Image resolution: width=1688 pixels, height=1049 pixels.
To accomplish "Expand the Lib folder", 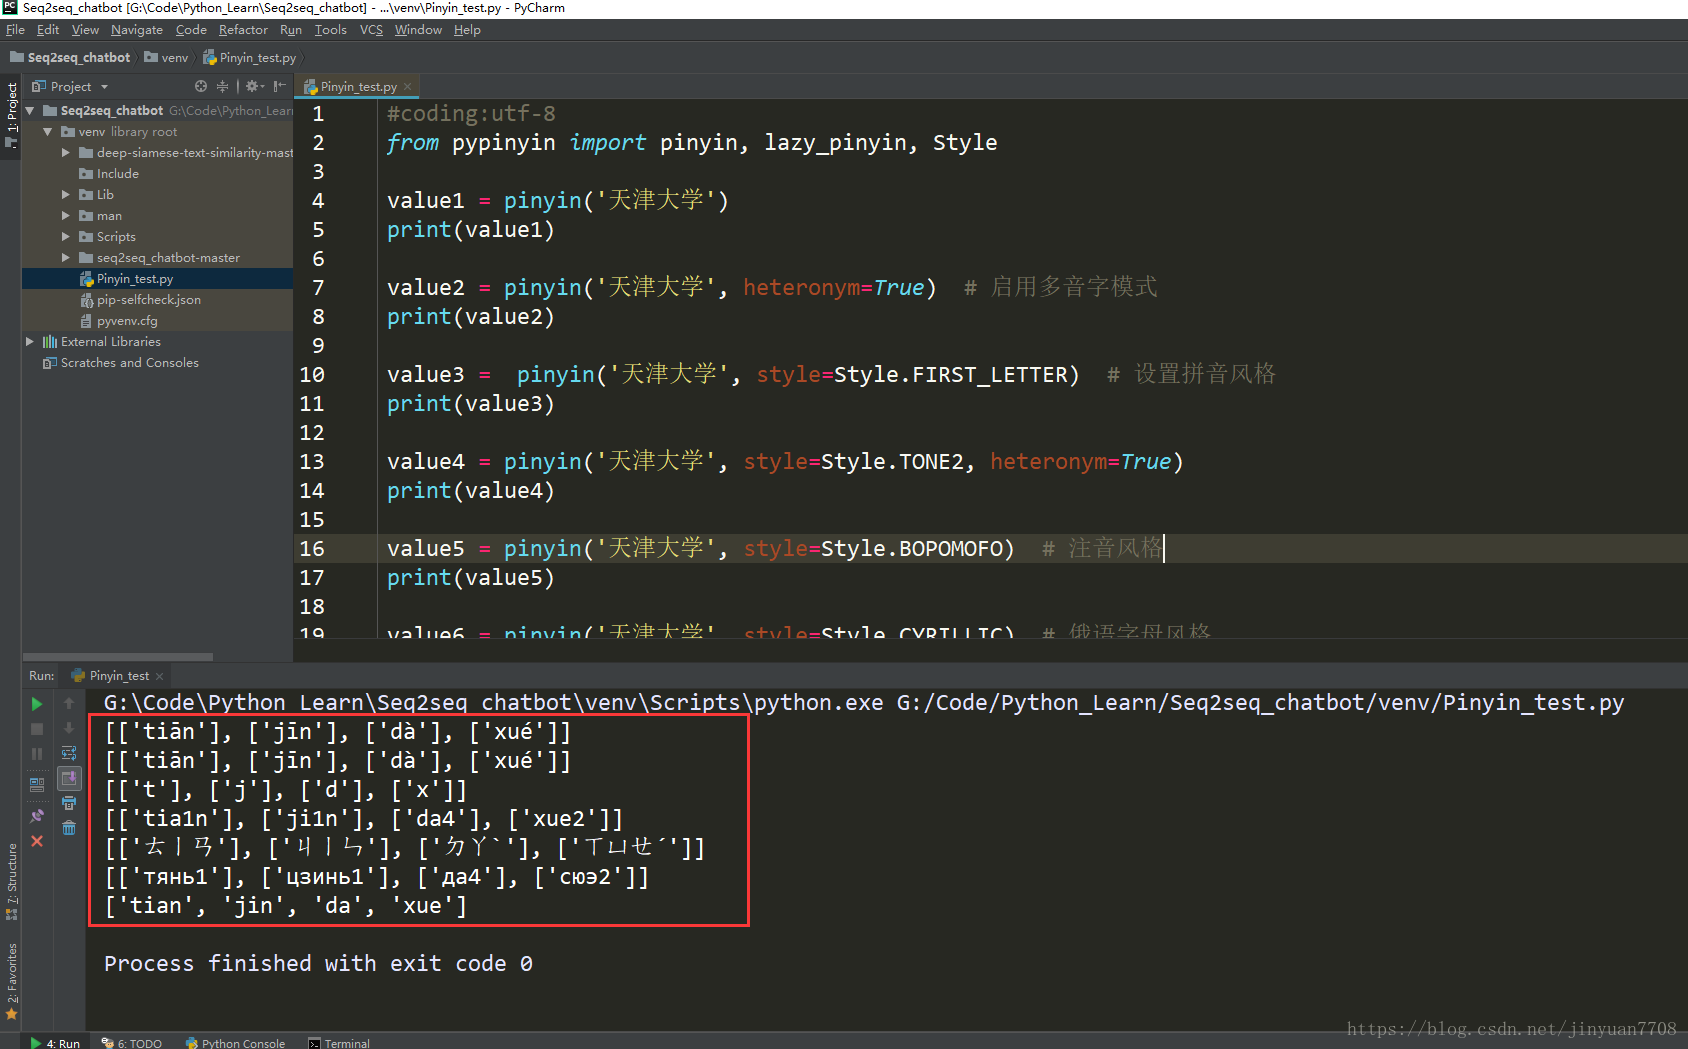I will (65, 195).
